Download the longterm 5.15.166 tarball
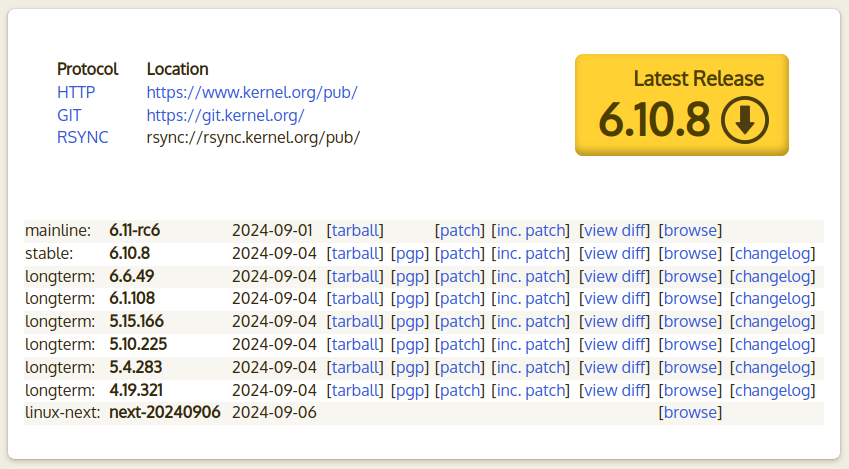This screenshot has height=469, width=849. 355,321
